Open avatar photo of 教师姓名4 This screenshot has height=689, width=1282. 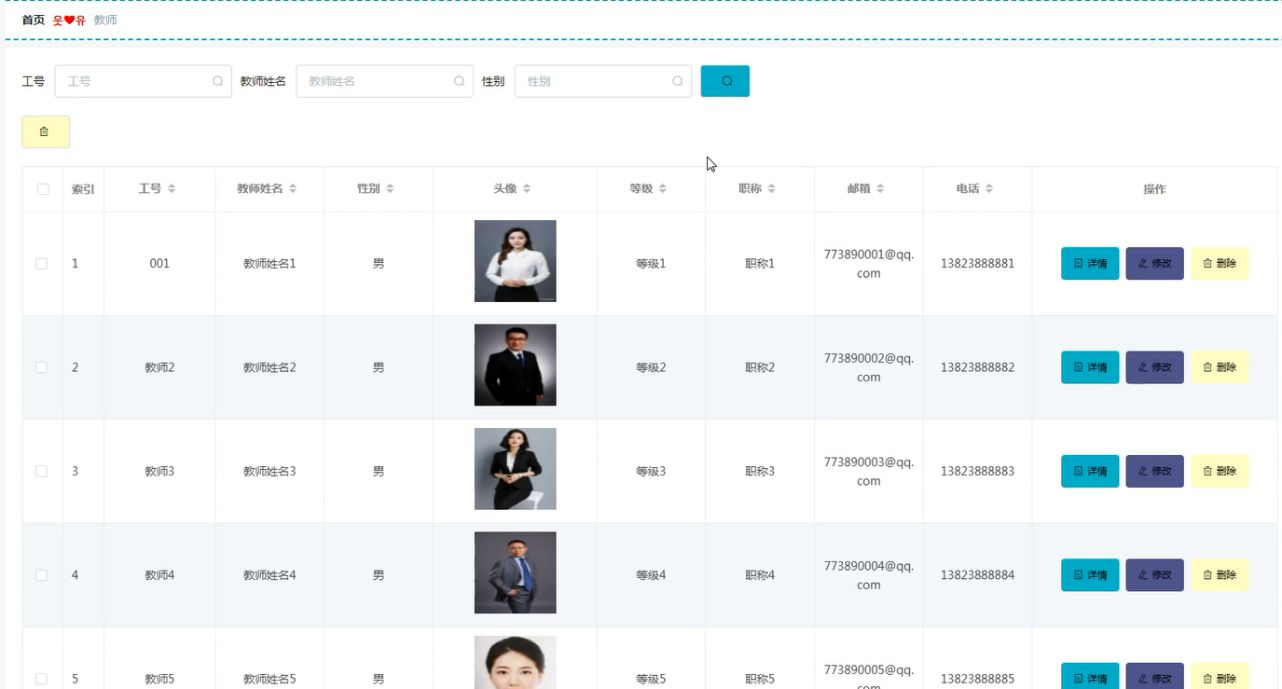tap(515, 573)
